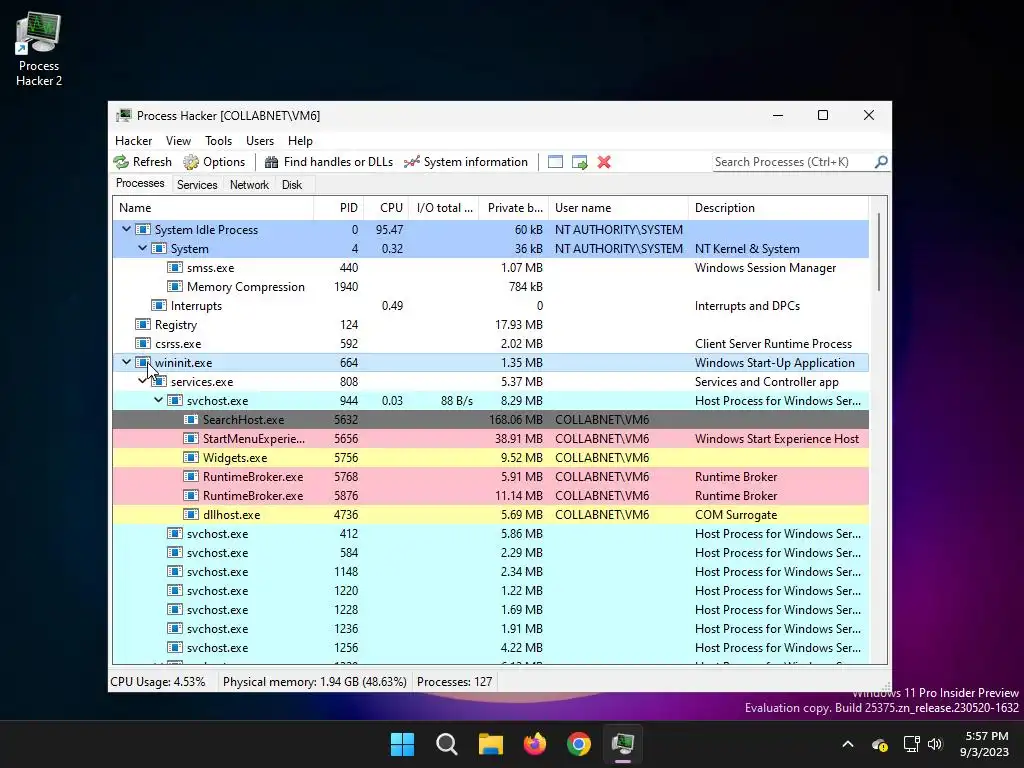Open taskbar Search

[447, 744]
